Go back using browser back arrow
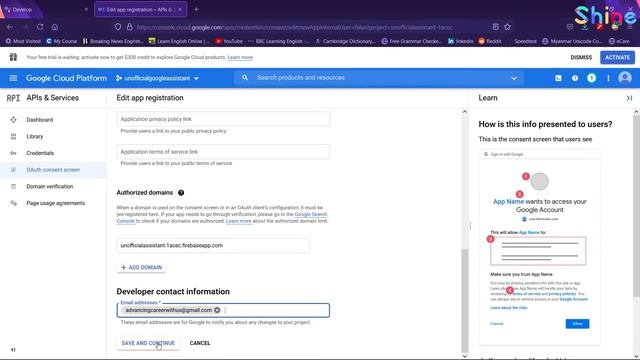 (10, 27)
